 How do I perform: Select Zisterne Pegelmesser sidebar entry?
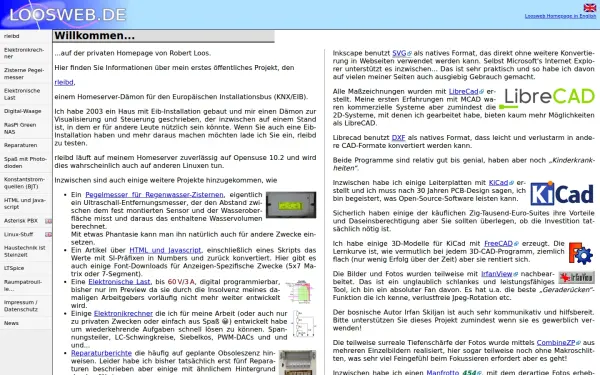tap(26, 73)
